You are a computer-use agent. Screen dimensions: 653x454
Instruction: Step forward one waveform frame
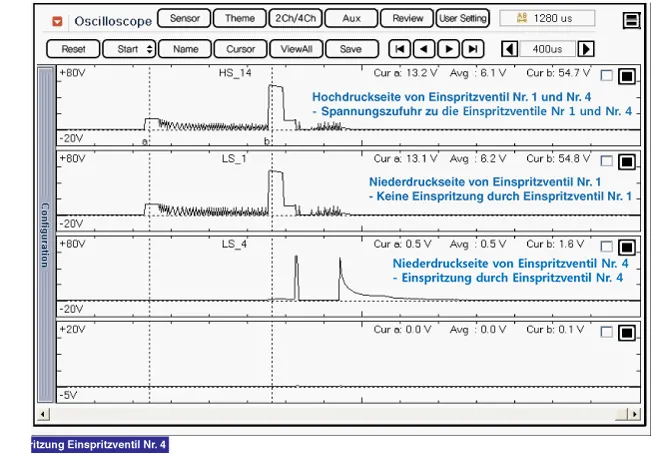449,48
